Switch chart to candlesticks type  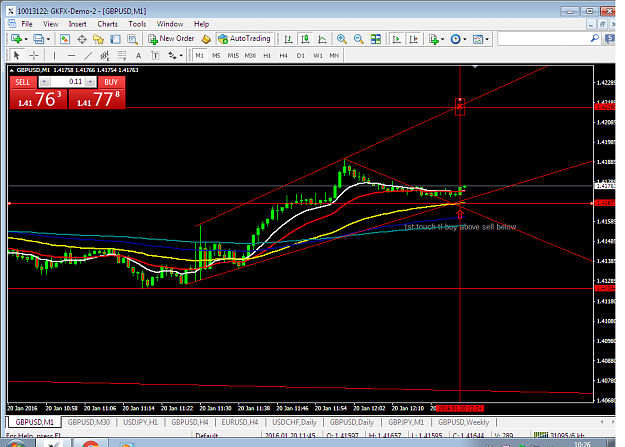pos(305,39)
